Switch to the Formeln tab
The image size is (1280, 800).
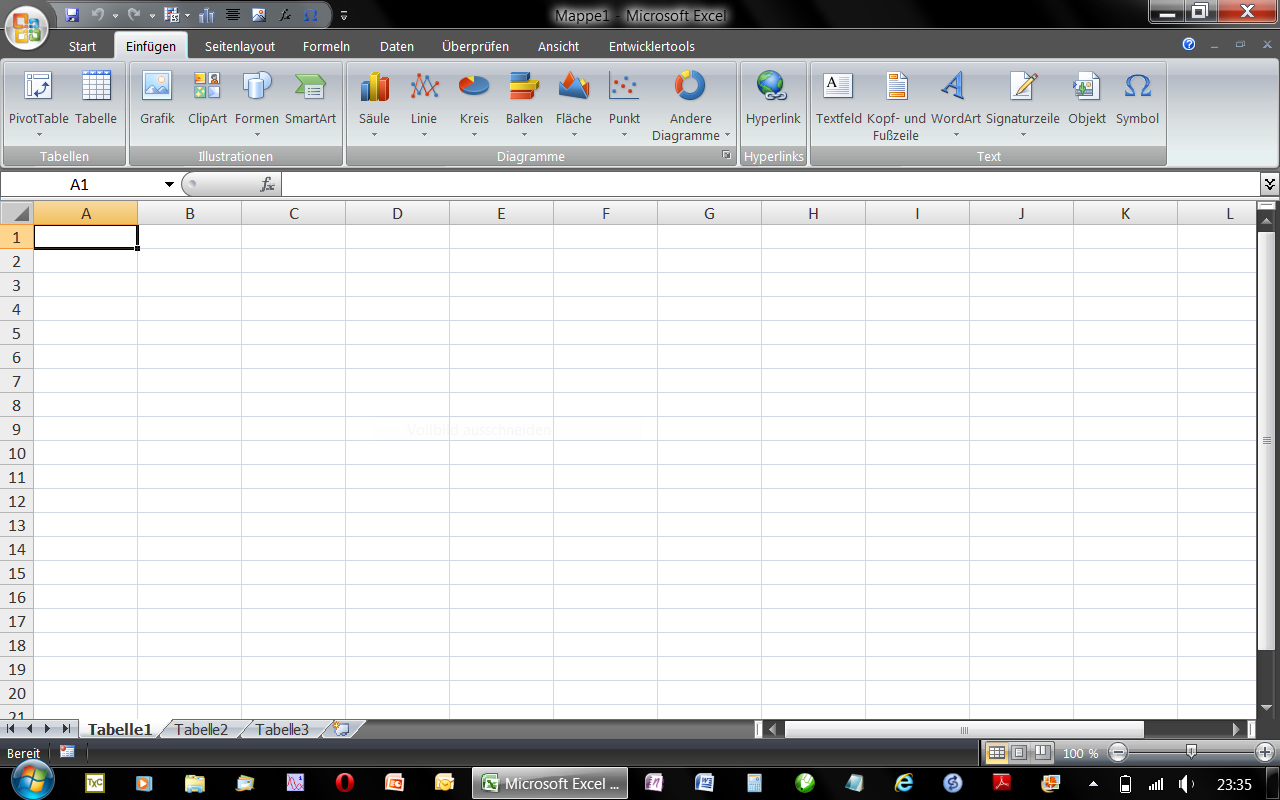click(x=326, y=46)
